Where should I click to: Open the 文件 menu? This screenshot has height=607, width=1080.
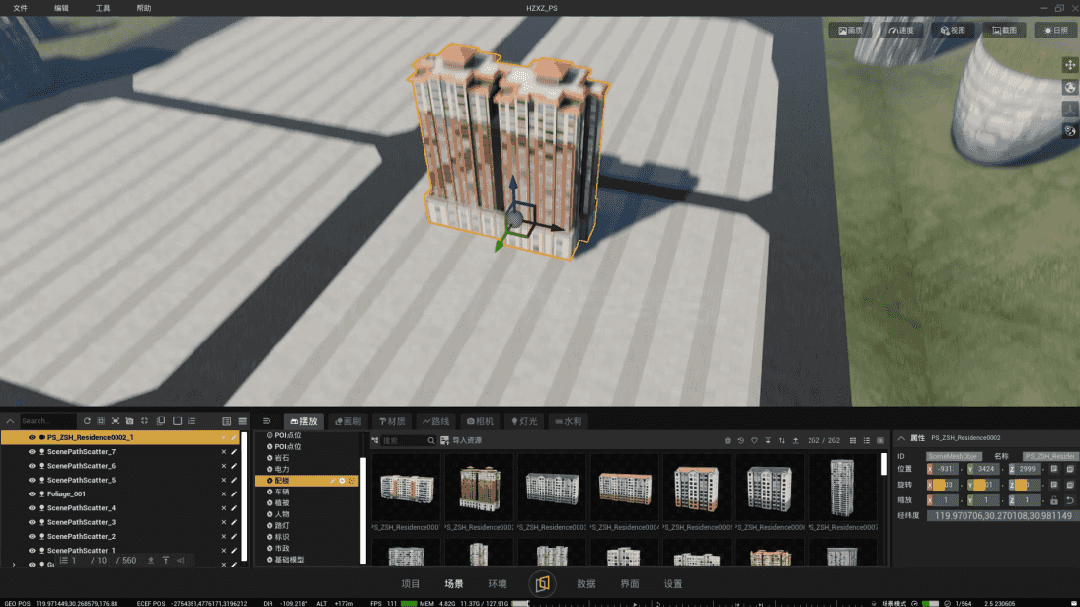pos(21,8)
